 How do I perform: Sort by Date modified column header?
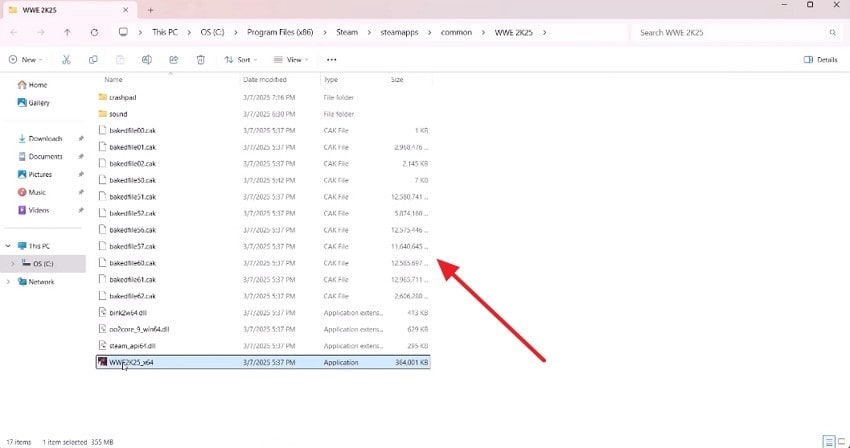(265, 80)
